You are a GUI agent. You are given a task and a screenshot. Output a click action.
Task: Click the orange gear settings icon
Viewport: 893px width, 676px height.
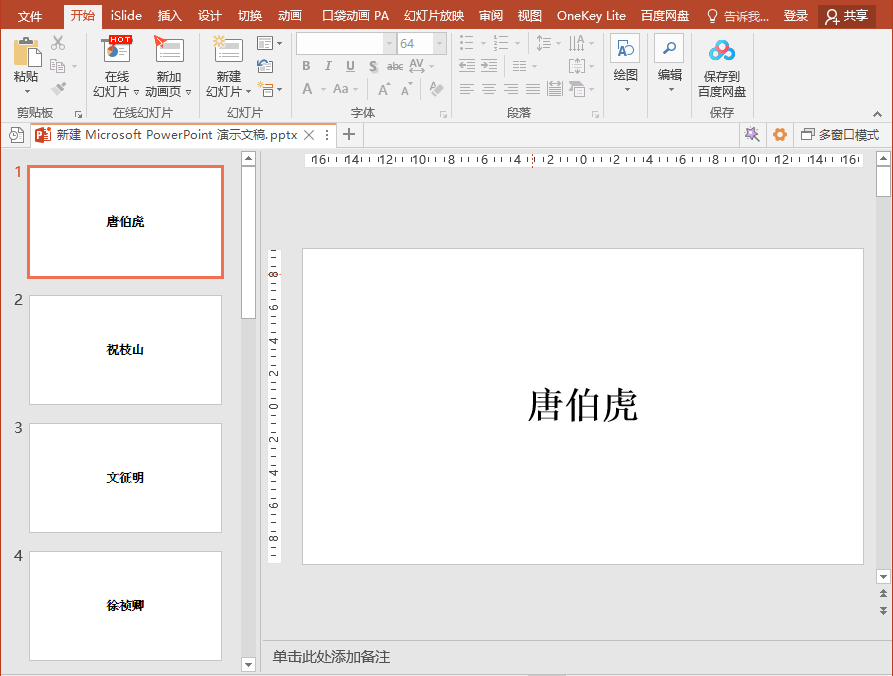coord(780,135)
